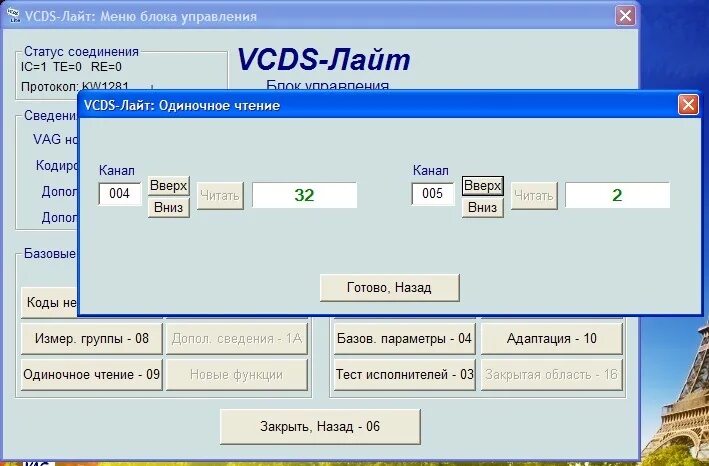
Task: Click the VCDS icon in main title bar
Action: pyautogui.click(x=14, y=16)
